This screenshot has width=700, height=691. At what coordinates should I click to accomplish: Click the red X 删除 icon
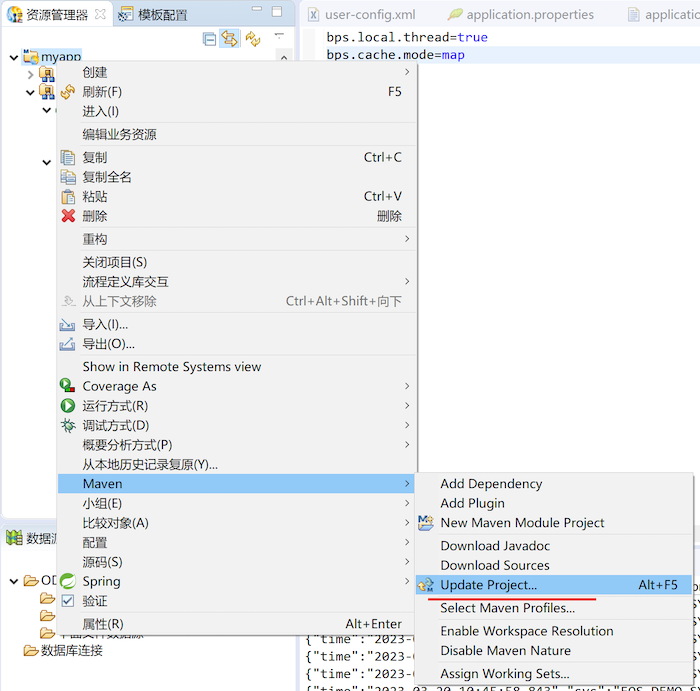point(68,216)
